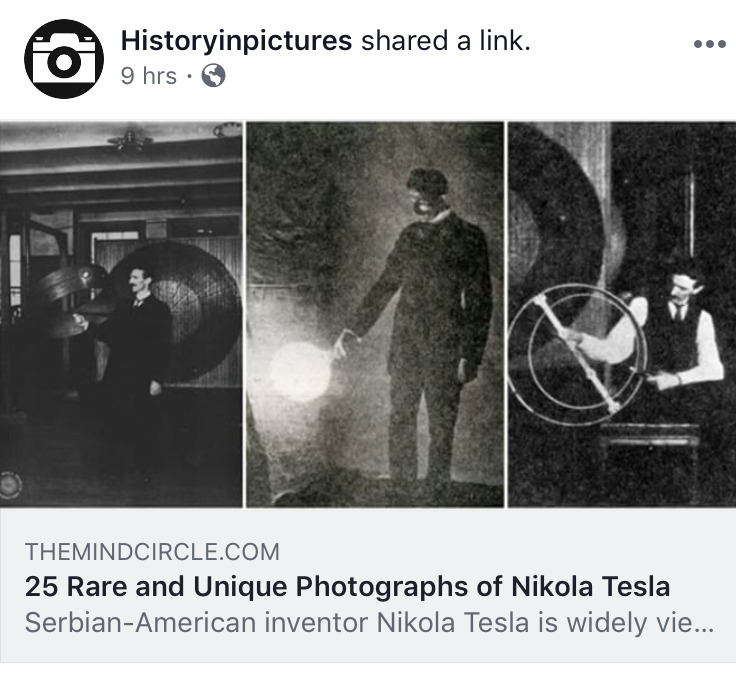Image resolution: width=736 pixels, height=679 pixels.
Task: Click the globe public privacy icon
Action: point(214,76)
